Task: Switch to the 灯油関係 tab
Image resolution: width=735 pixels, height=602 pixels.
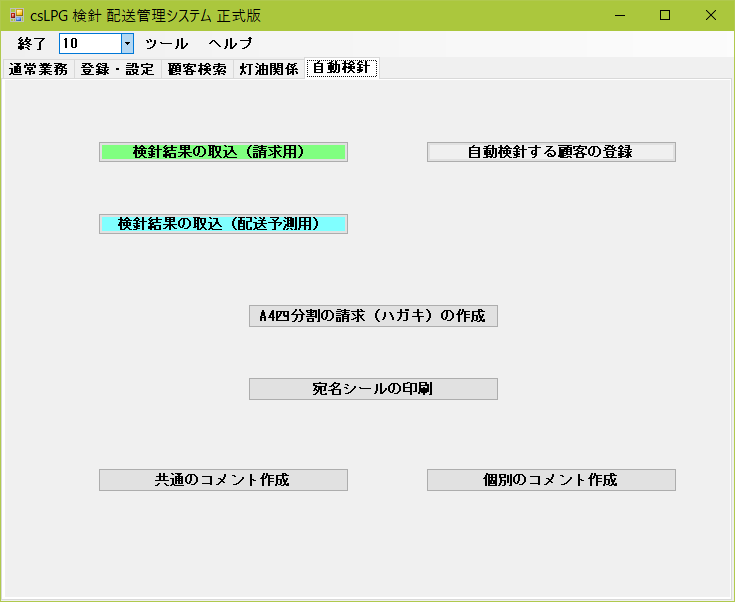Action: pyautogui.click(x=269, y=69)
